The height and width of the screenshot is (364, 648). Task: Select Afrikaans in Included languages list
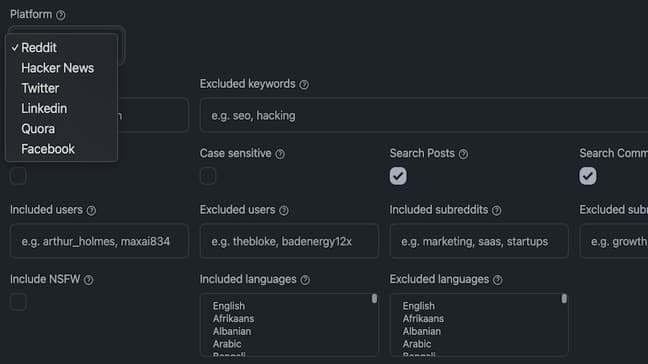click(x=233, y=319)
